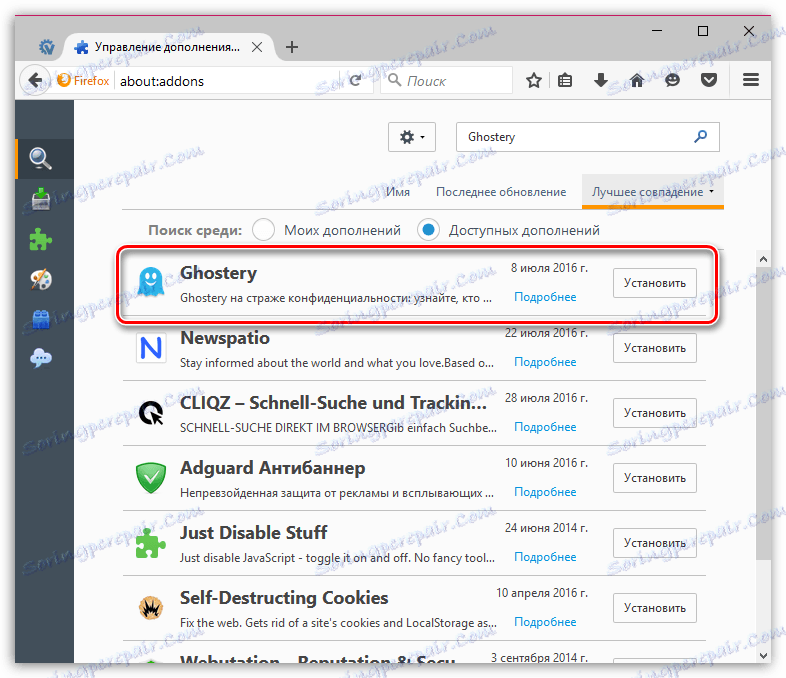Install CLIQZ with 'Установить' button

click(x=655, y=413)
